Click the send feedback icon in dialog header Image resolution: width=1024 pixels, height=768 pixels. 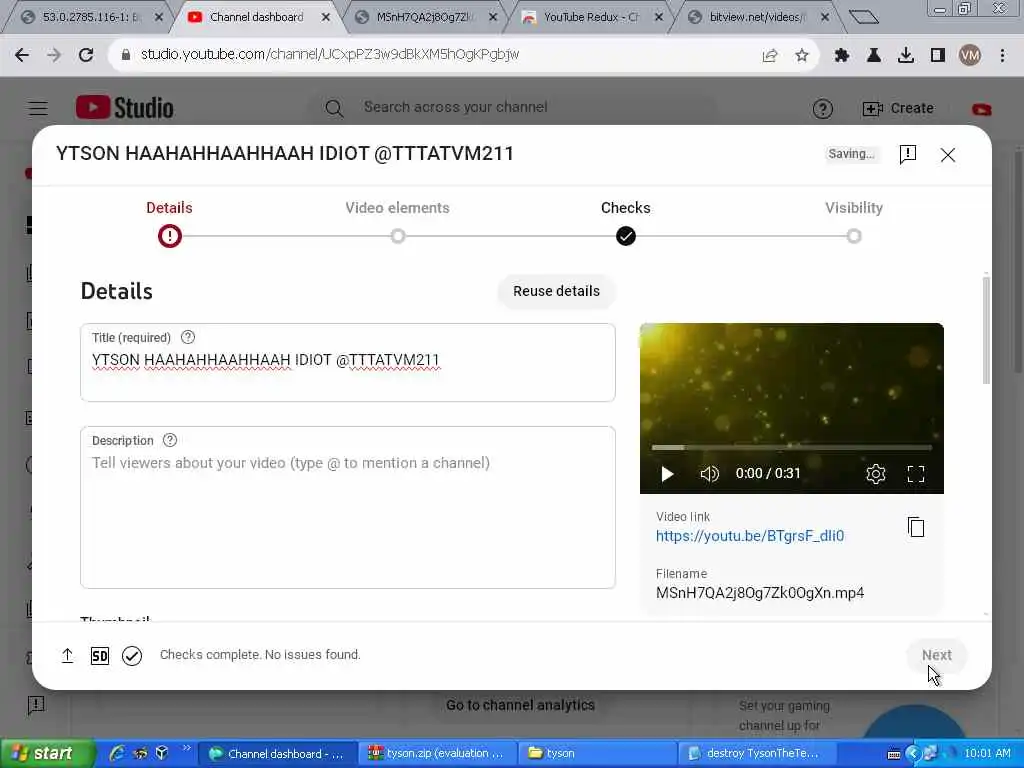[908, 154]
